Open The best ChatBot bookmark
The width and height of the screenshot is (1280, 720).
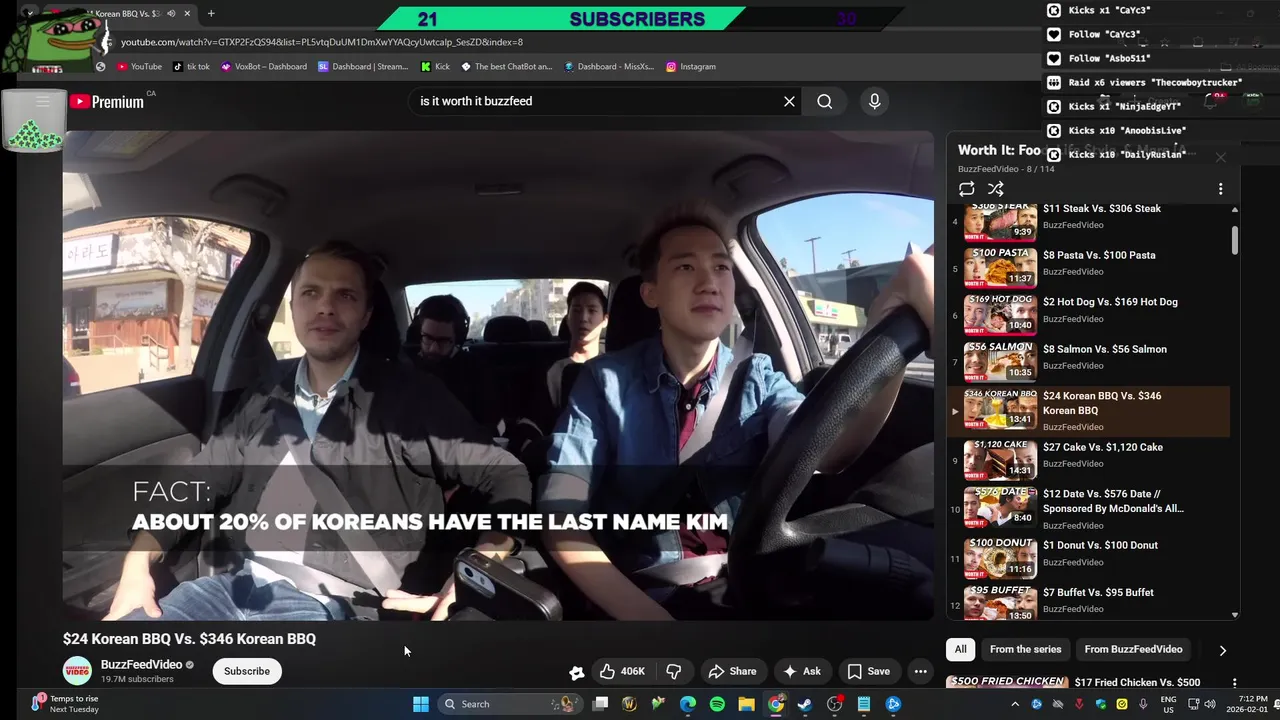click(x=506, y=66)
